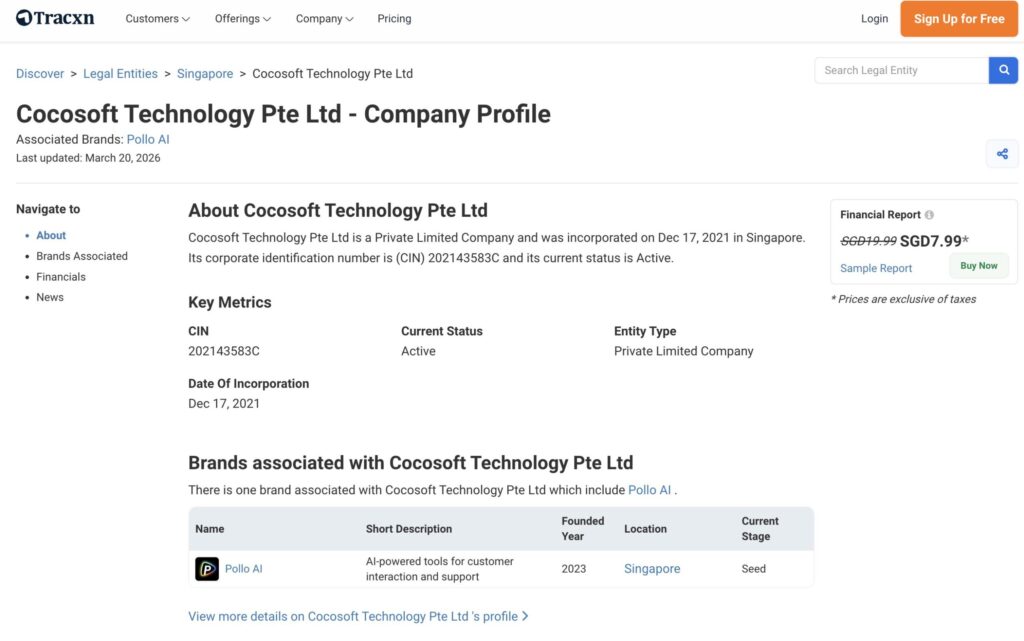Open Pollo AI under Associated Brands
Screen dimensions: 1024x641
(148, 139)
